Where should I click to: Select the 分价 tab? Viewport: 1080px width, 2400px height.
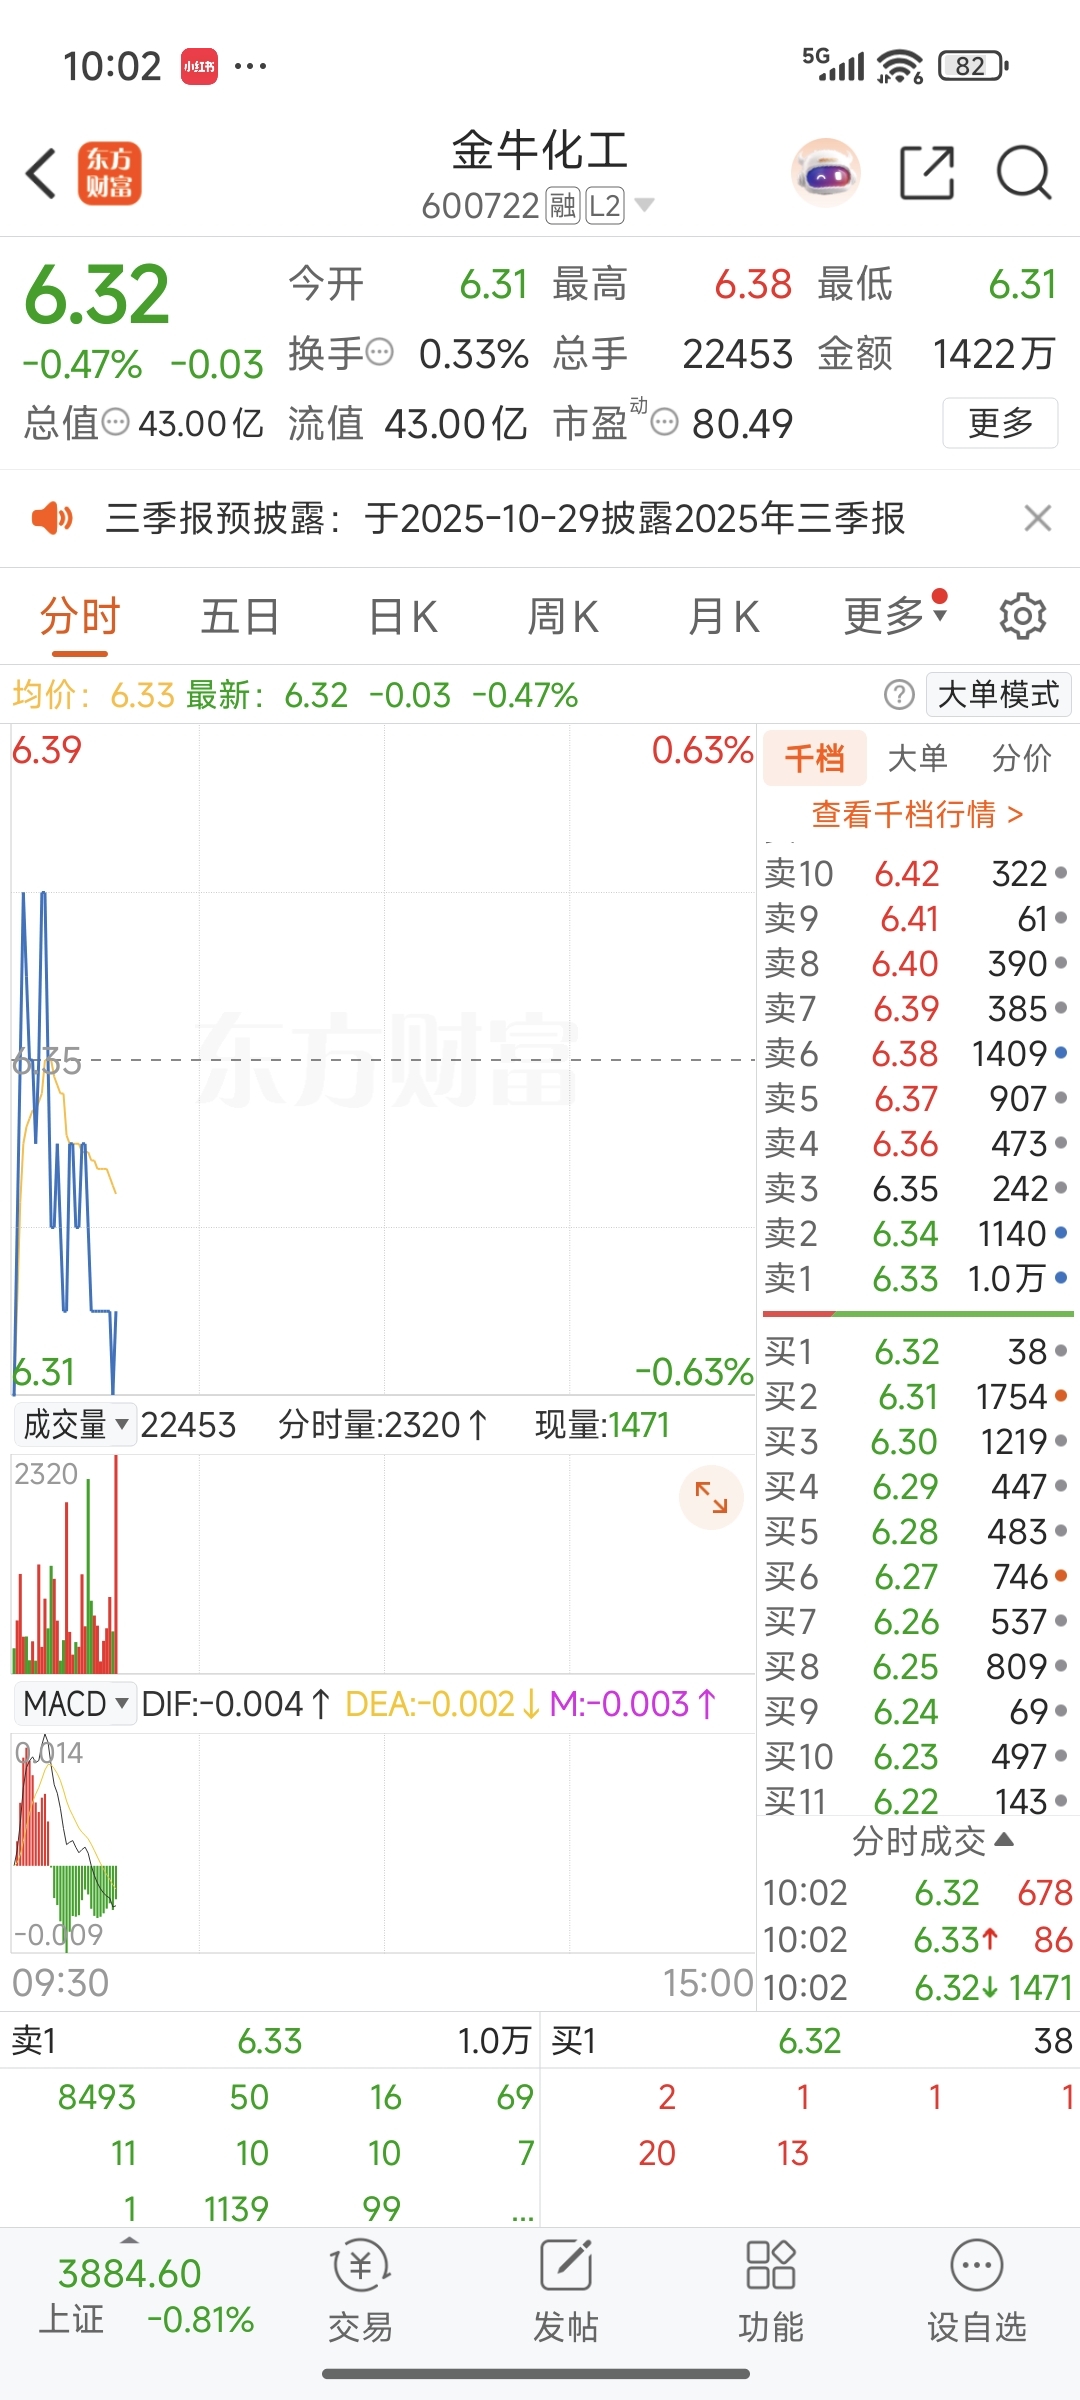1022,758
